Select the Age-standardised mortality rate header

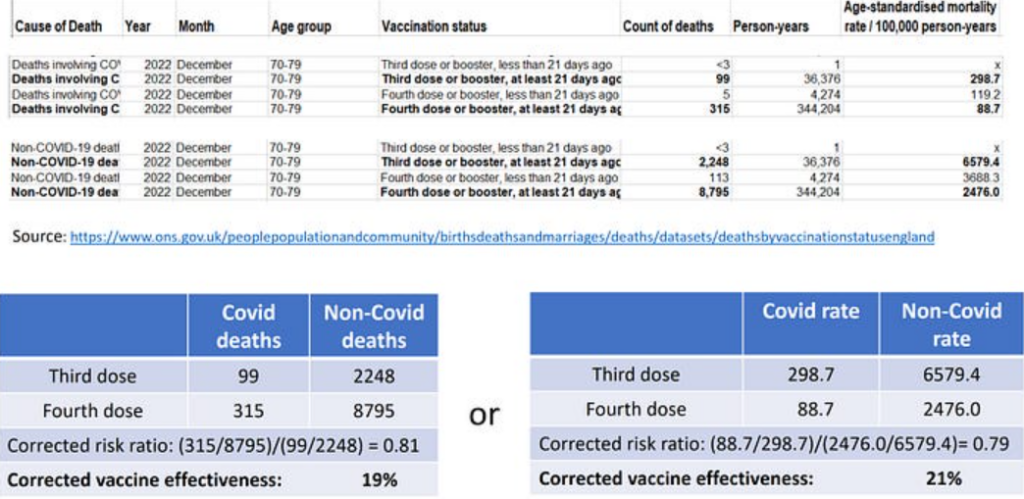932,18
